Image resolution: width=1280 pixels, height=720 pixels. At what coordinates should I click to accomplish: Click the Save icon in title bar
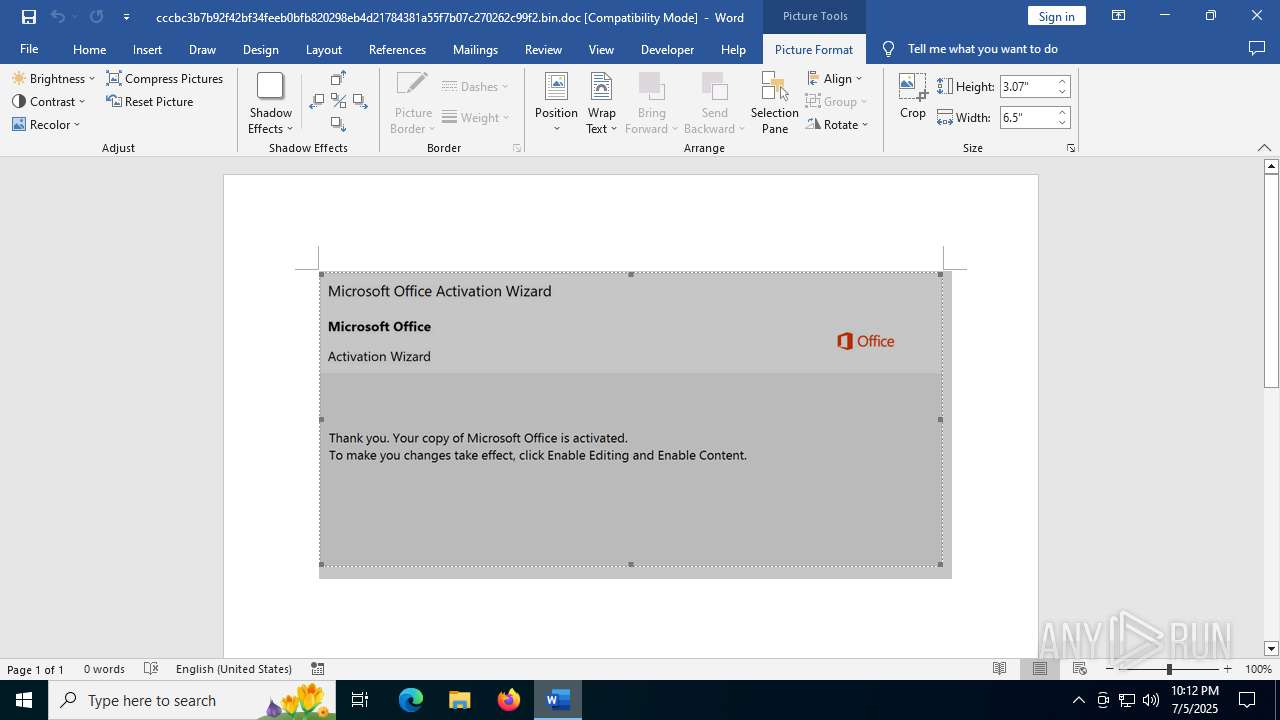pos(29,17)
